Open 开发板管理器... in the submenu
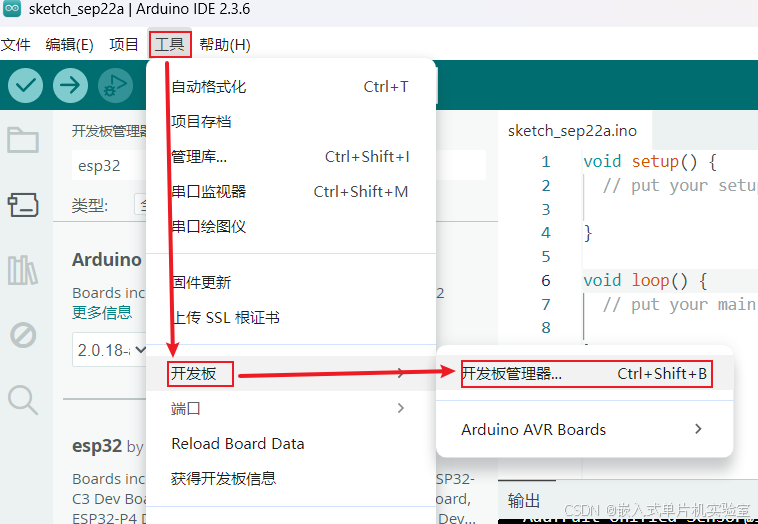The width and height of the screenshot is (758, 524). pos(584,374)
